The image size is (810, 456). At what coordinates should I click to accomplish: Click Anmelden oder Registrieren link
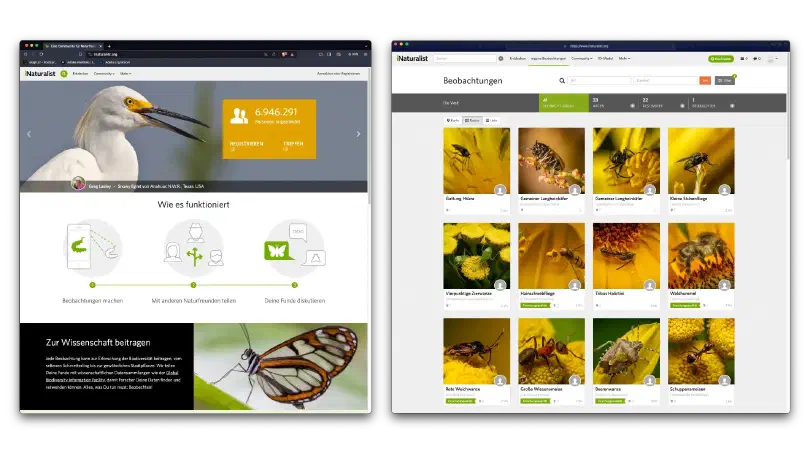[338, 74]
